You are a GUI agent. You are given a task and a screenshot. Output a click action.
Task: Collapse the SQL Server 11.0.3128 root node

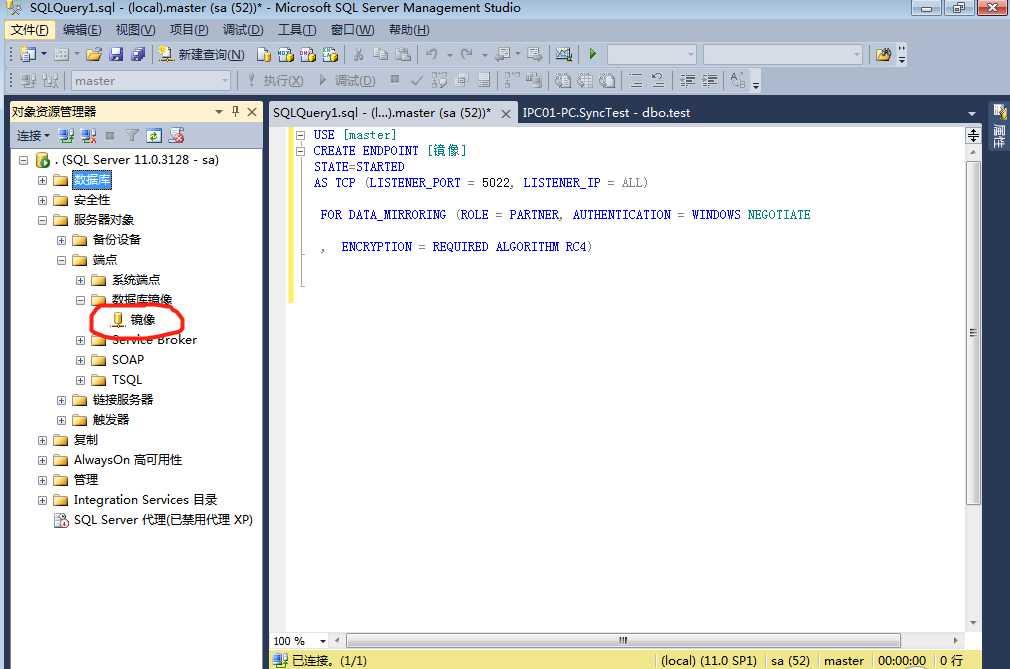(23, 160)
